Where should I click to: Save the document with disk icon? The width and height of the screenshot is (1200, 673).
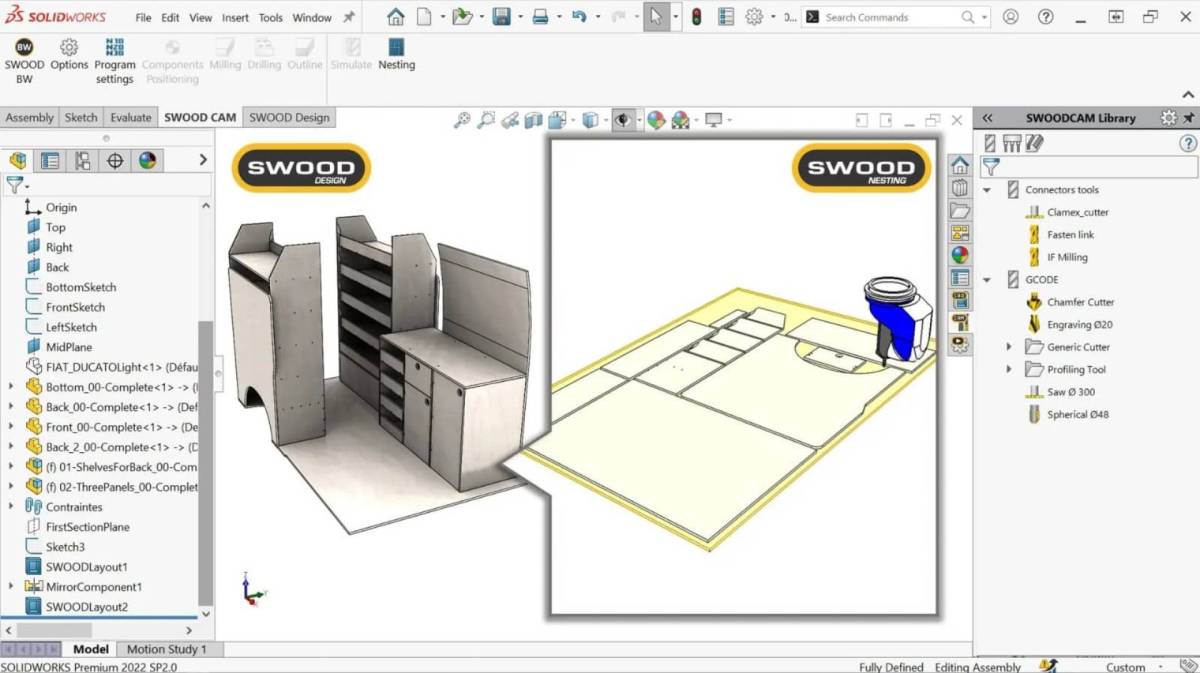coord(501,17)
